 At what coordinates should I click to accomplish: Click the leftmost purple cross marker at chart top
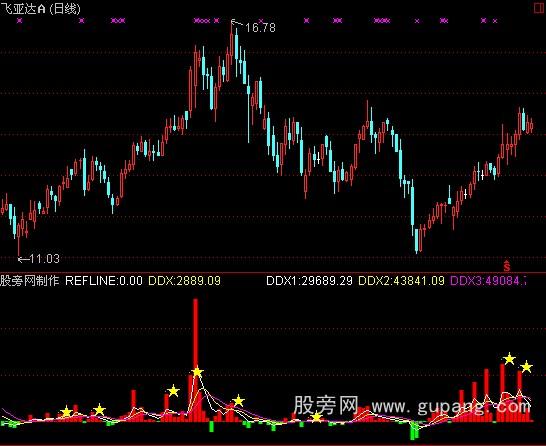pyautogui.click(x=20, y=21)
